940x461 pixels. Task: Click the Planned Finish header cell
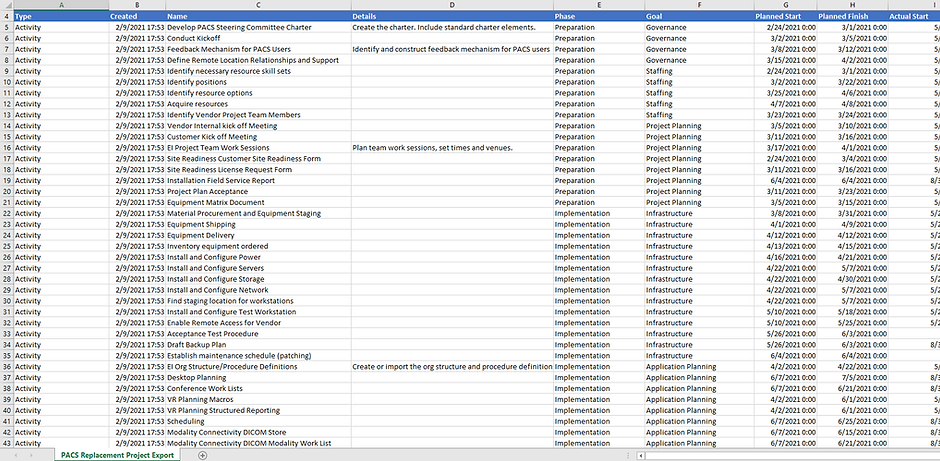(x=852, y=16)
